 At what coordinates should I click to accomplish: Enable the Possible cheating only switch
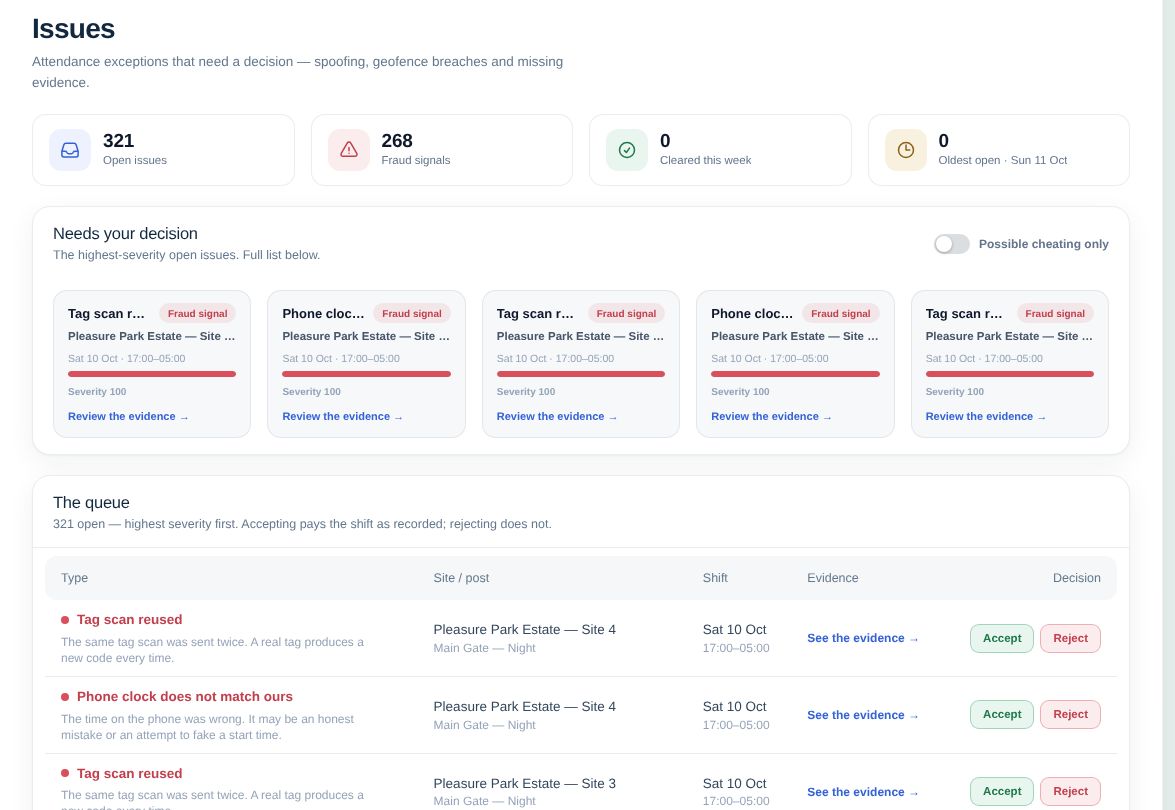952,244
